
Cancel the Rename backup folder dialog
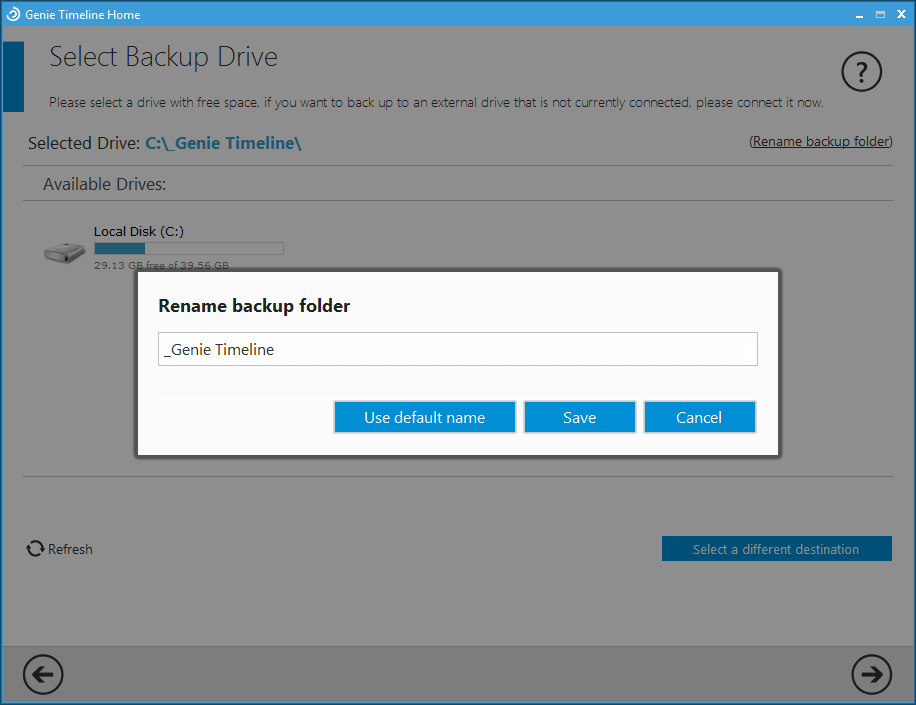(x=699, y=418)
